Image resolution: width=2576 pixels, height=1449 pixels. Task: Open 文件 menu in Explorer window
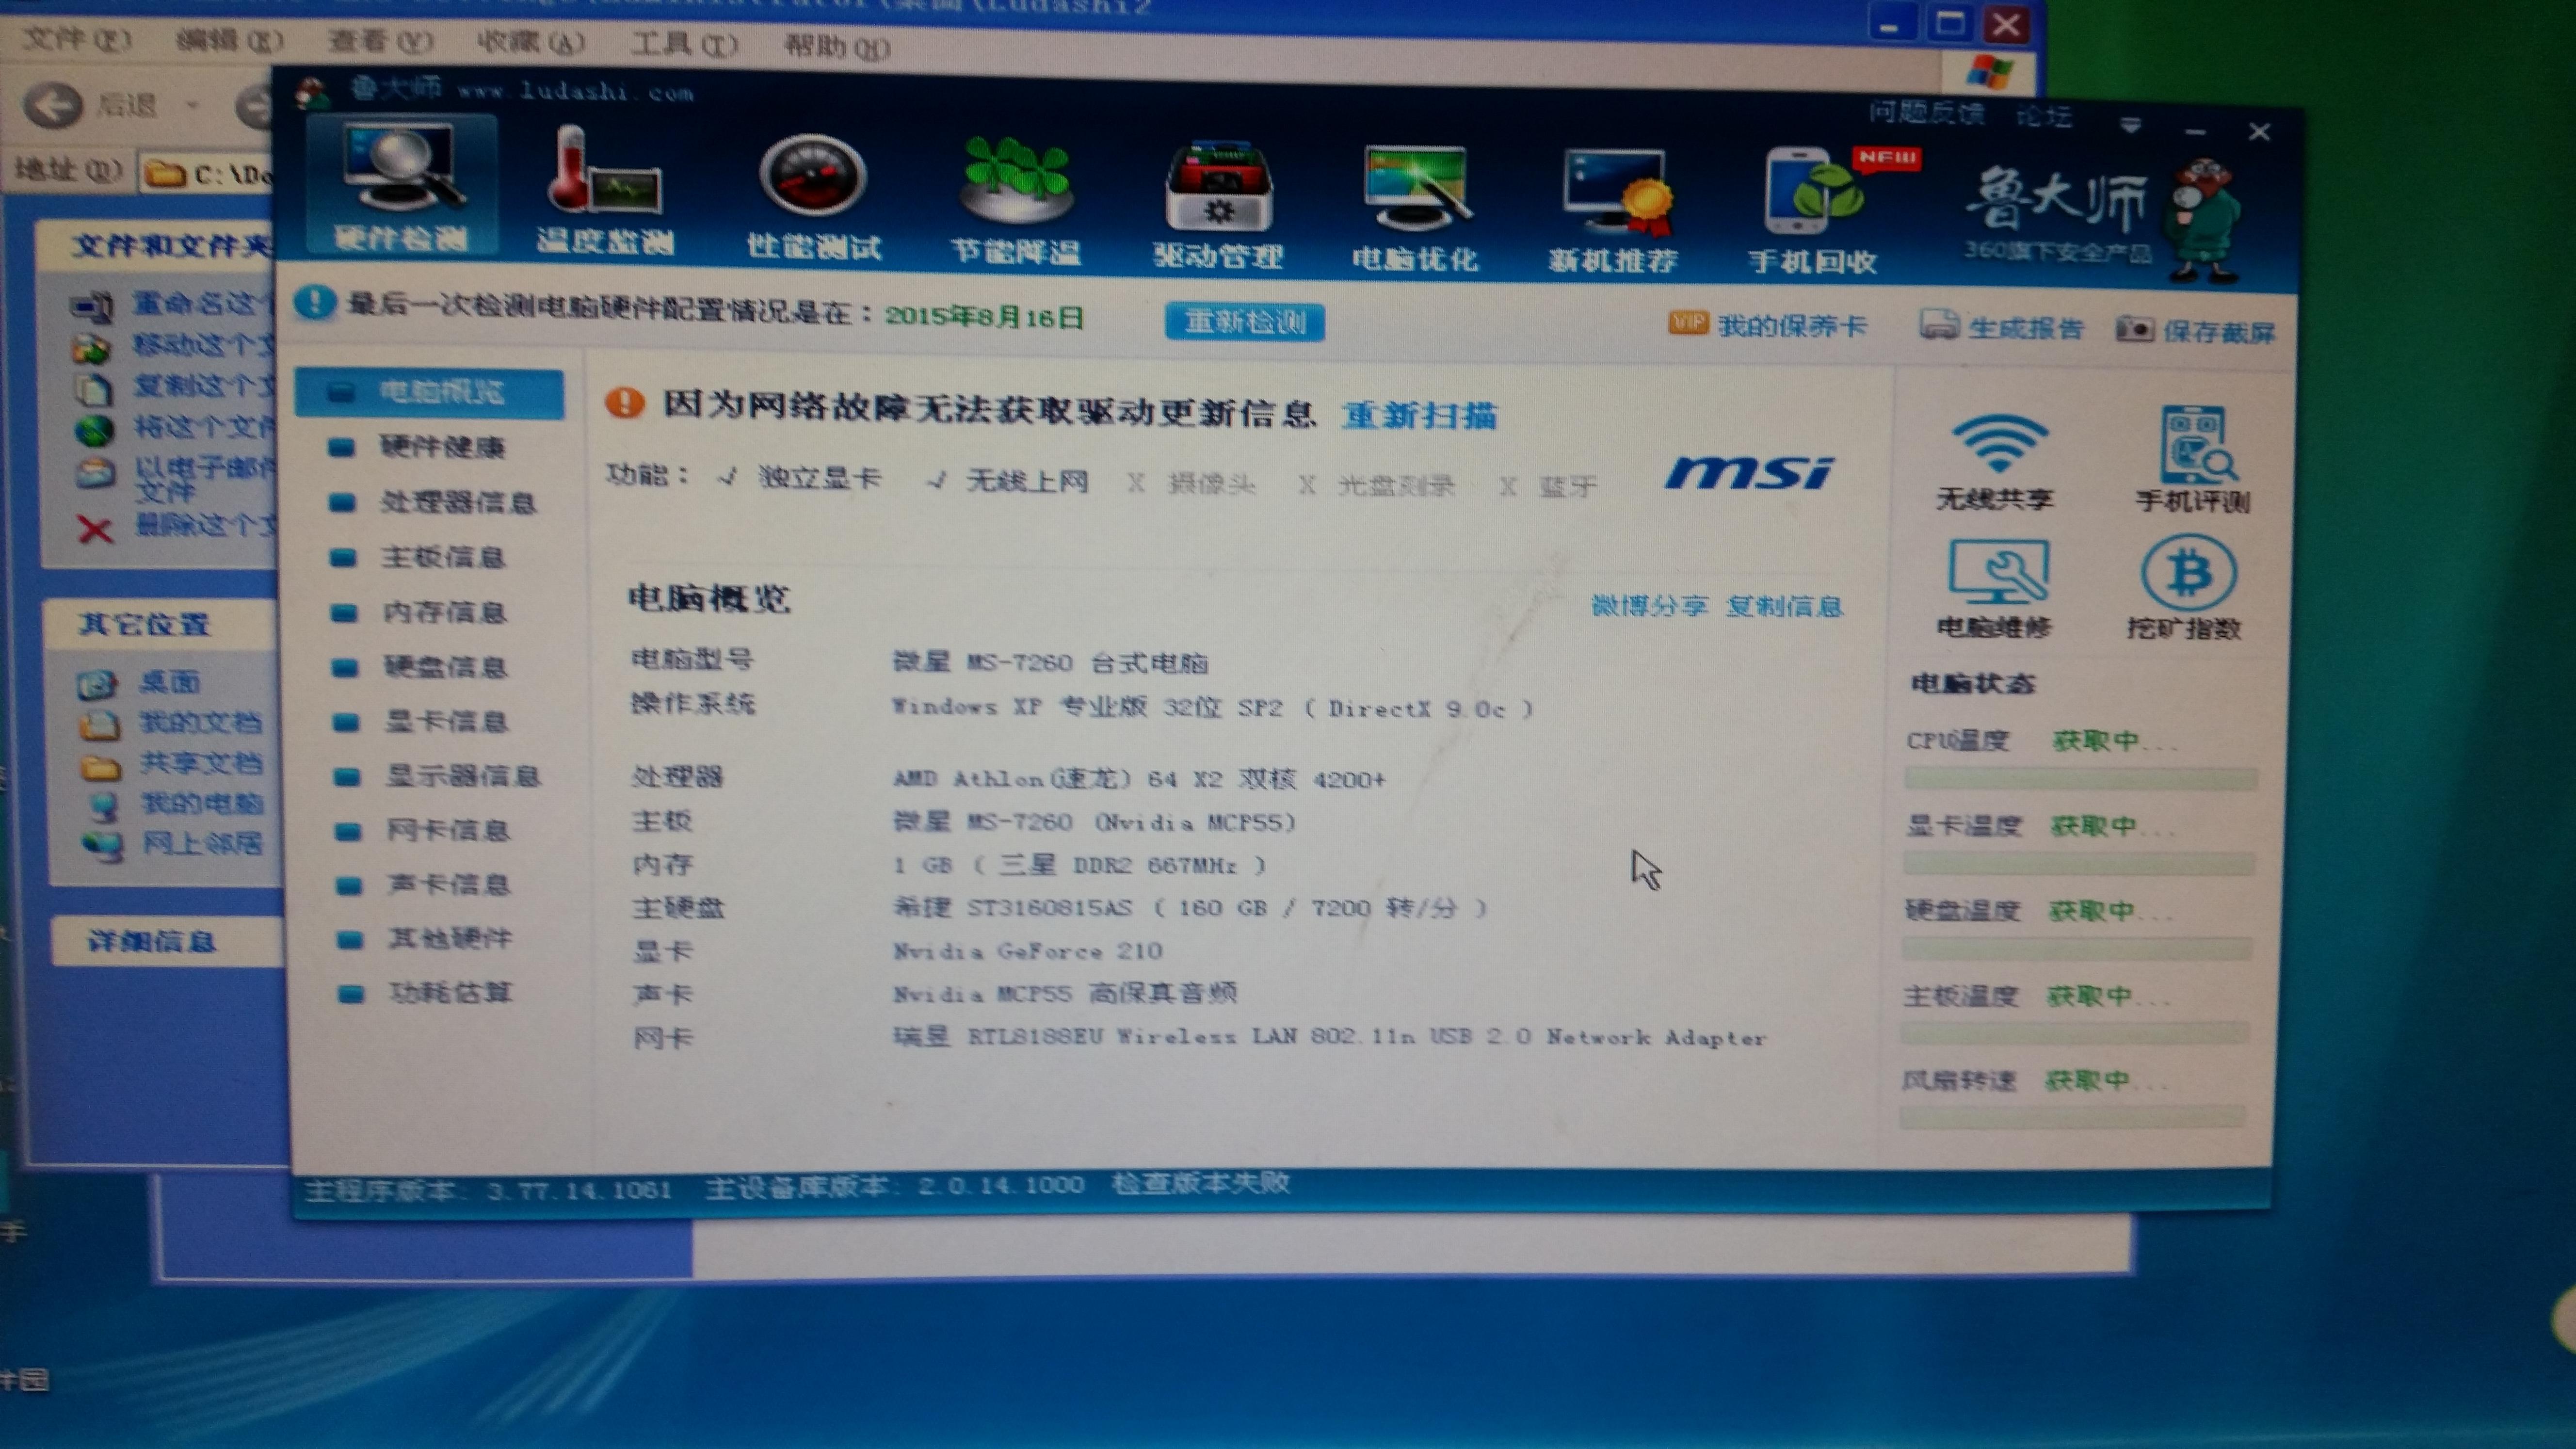click(78, 39)
